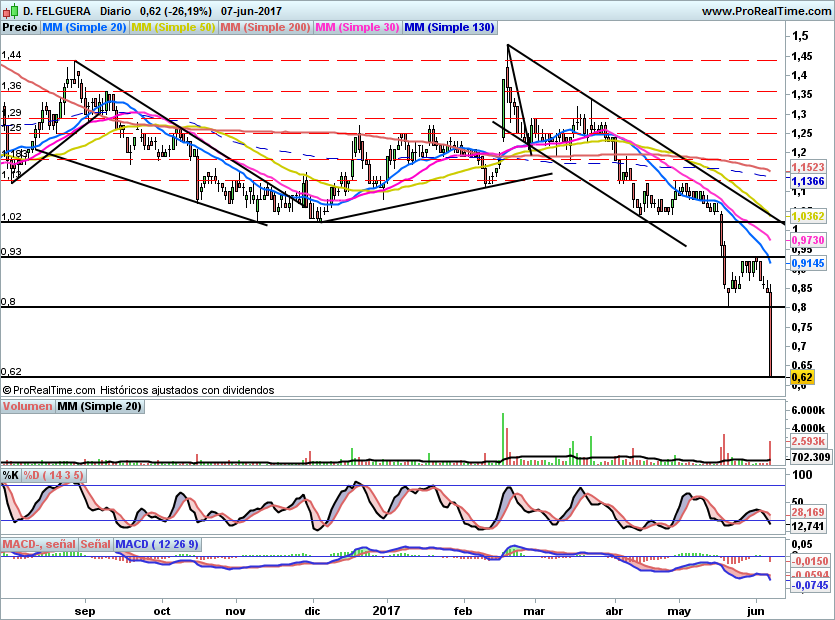The height and width of the screenshot is (620, 835).
Task: Click the yellow 0,62 current price tag
Action: tap(801, 377)
